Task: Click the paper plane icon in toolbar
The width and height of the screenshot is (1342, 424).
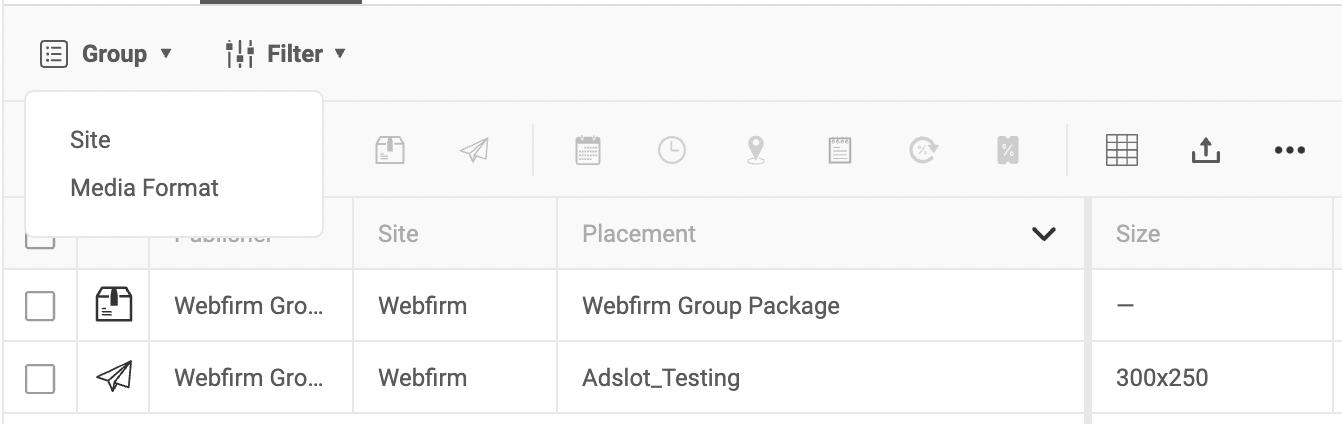Action: [474, 150]
